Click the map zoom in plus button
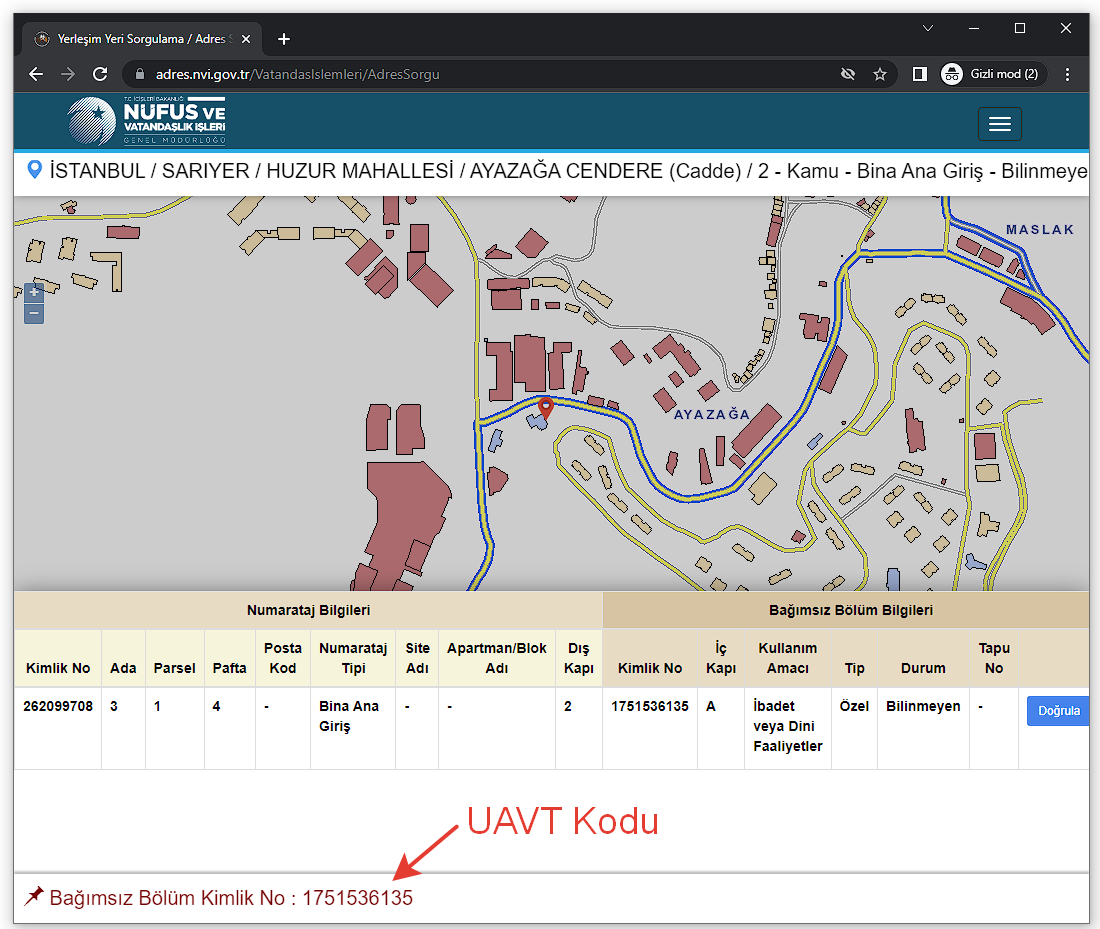The height and width of the screenshot is (929, 1100). (34, 292)
